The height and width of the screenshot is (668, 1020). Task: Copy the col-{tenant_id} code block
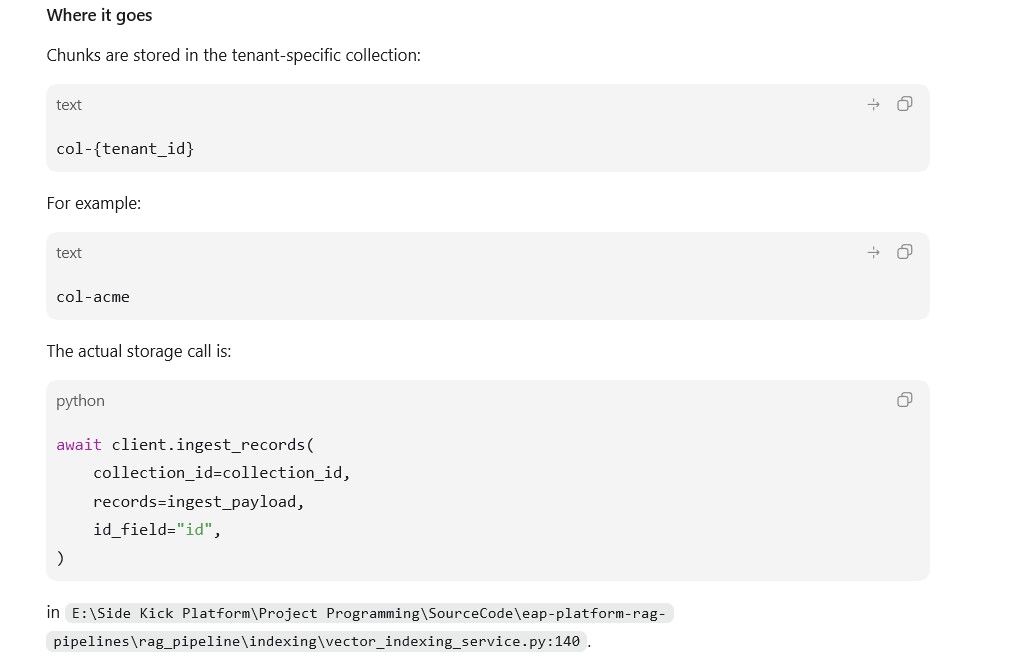point(904,104)
